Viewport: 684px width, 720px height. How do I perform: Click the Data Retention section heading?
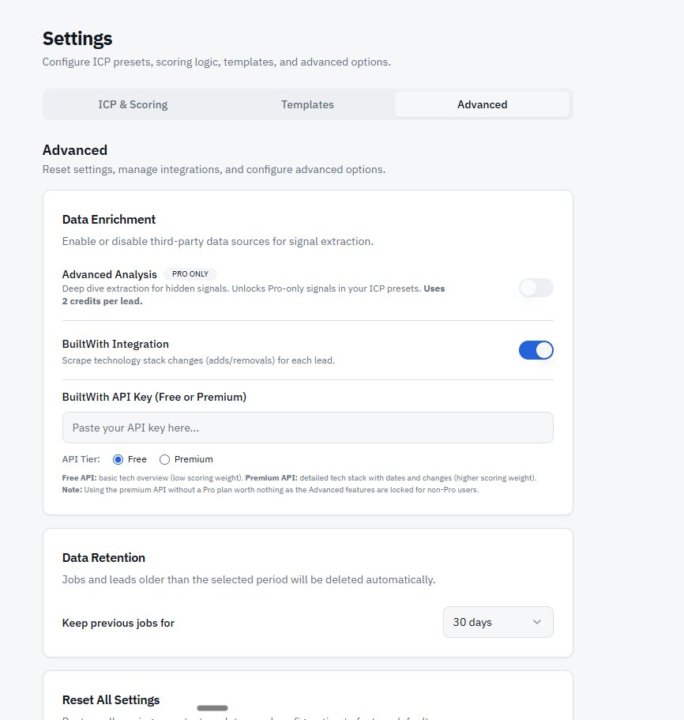(x=104, y=557)
